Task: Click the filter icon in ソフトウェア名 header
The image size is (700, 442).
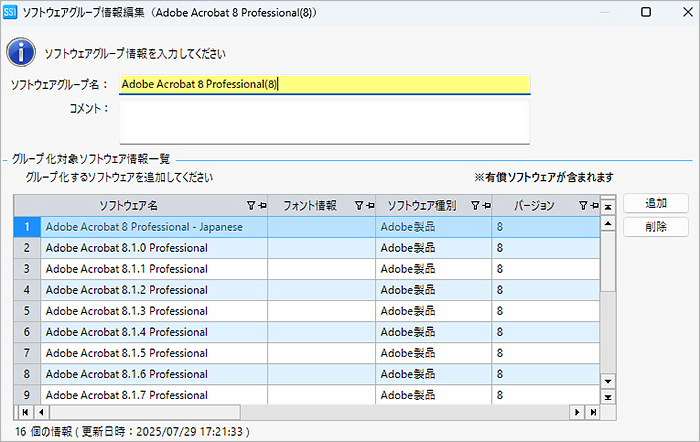Action: pos(251,205)
